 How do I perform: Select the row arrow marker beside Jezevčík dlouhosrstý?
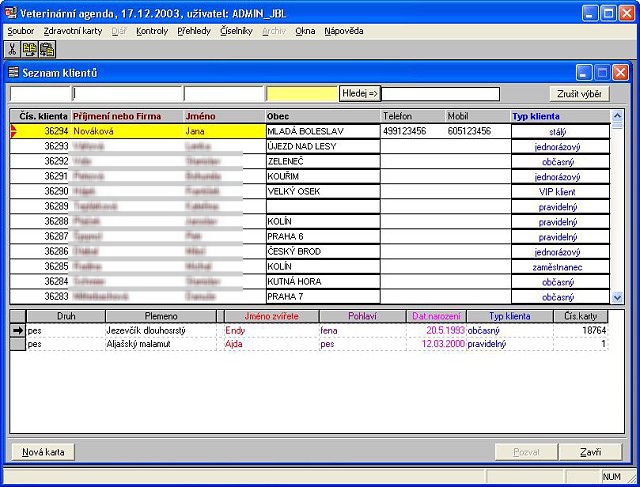pos(17,329)
